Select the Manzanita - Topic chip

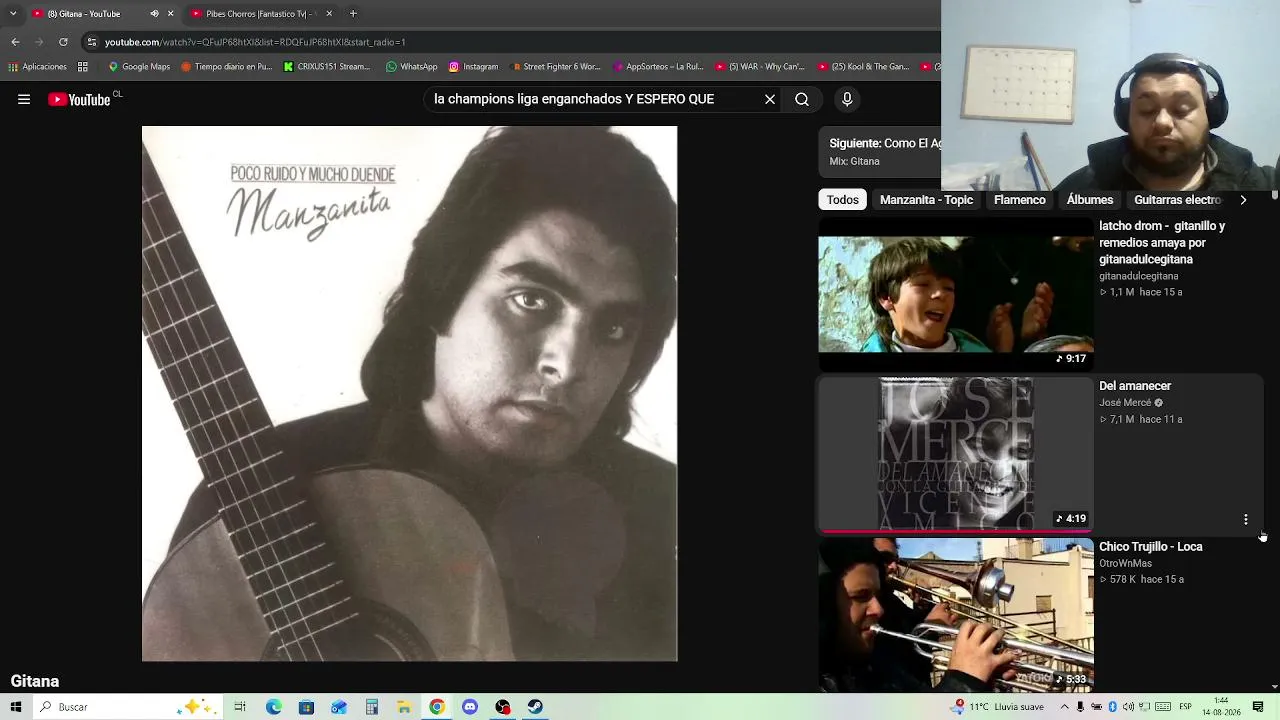[x=926, y=200]
